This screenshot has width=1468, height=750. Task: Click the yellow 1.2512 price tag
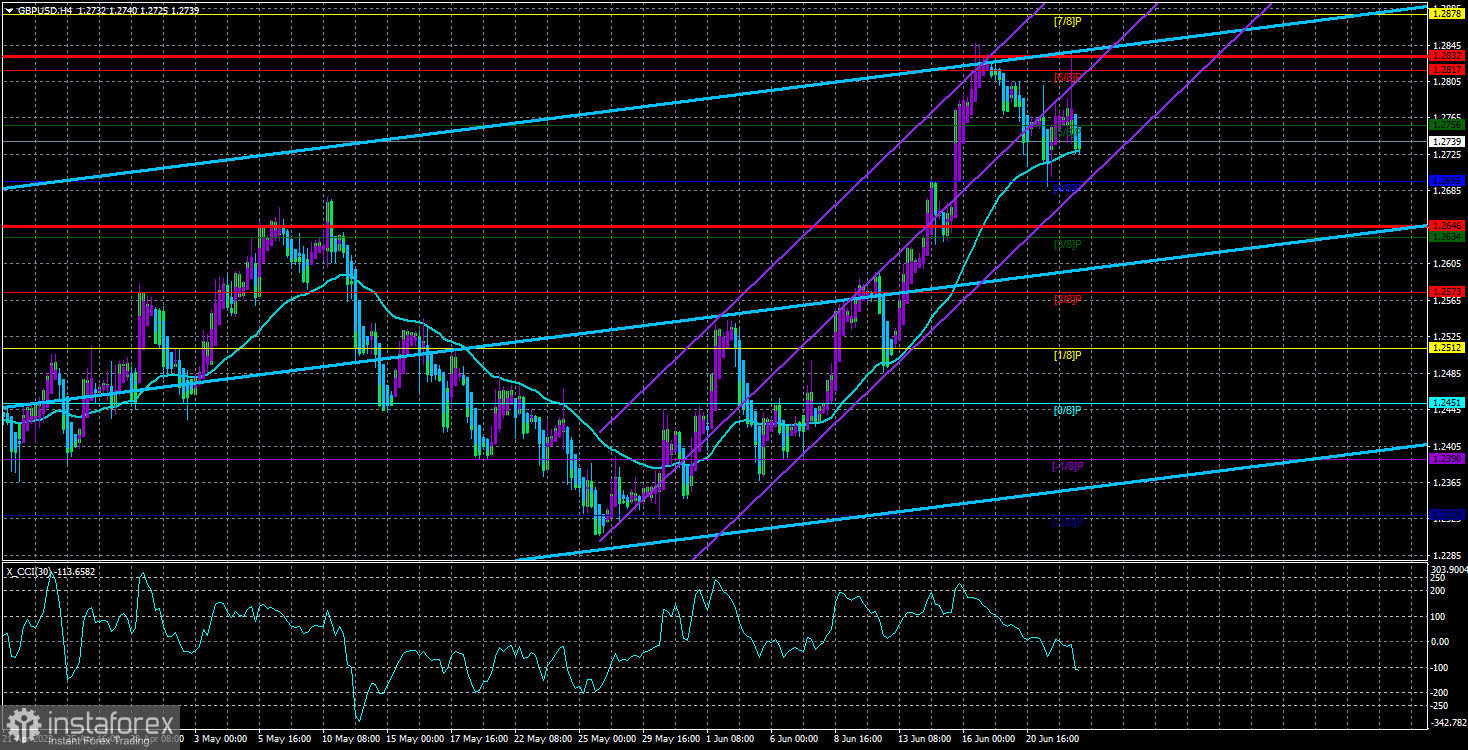point(1447,348)
